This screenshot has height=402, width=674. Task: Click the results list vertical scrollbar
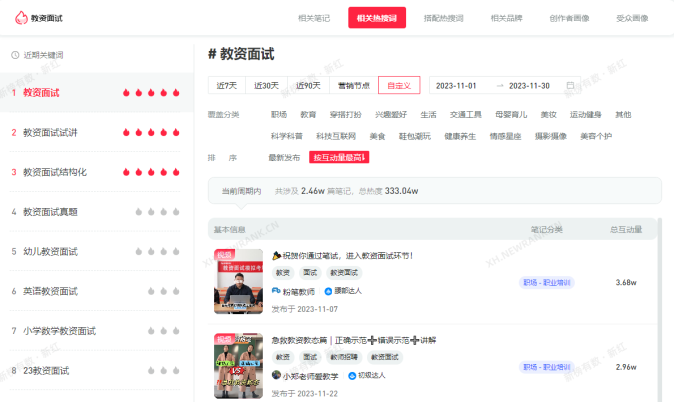tap(659, 310)
